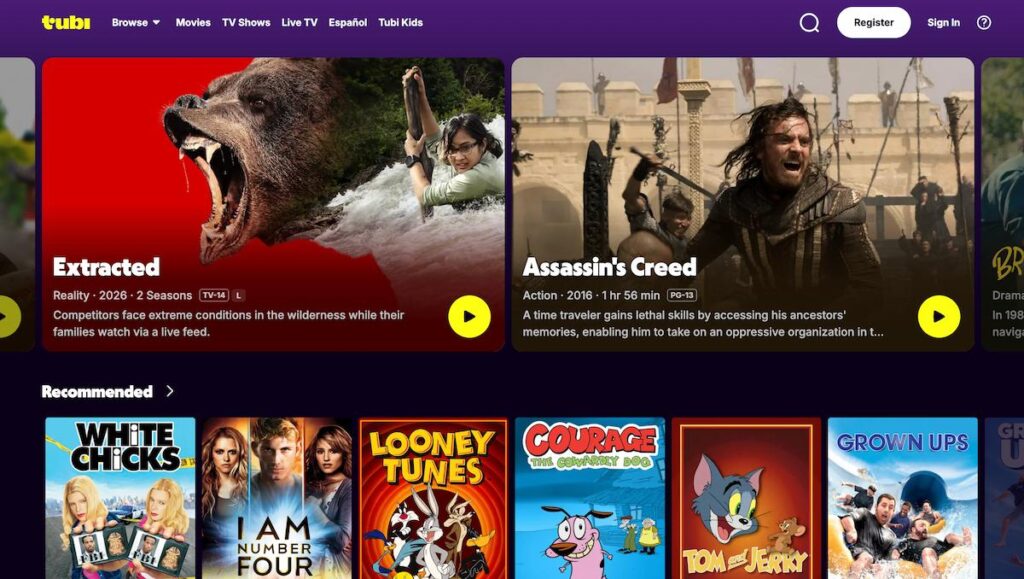Expand Recommended row with chevron arrow
This screenshot has width=1024, height=579.
click(170, 391)
